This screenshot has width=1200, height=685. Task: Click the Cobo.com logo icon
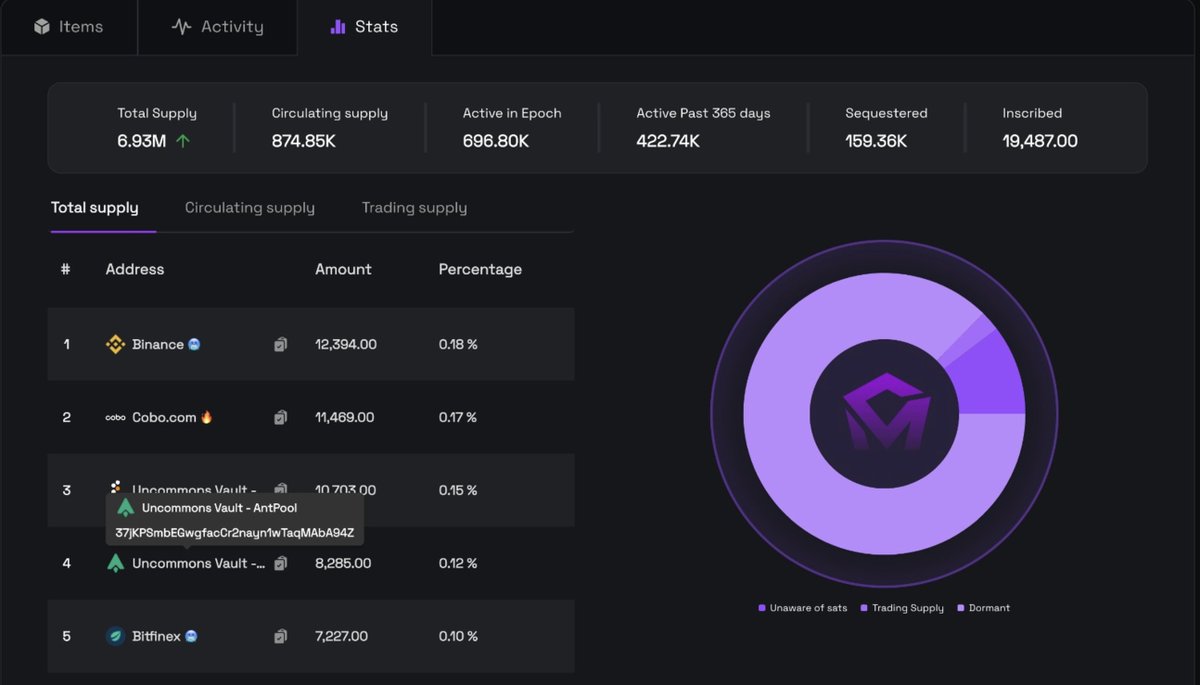[x=115, y=417]
